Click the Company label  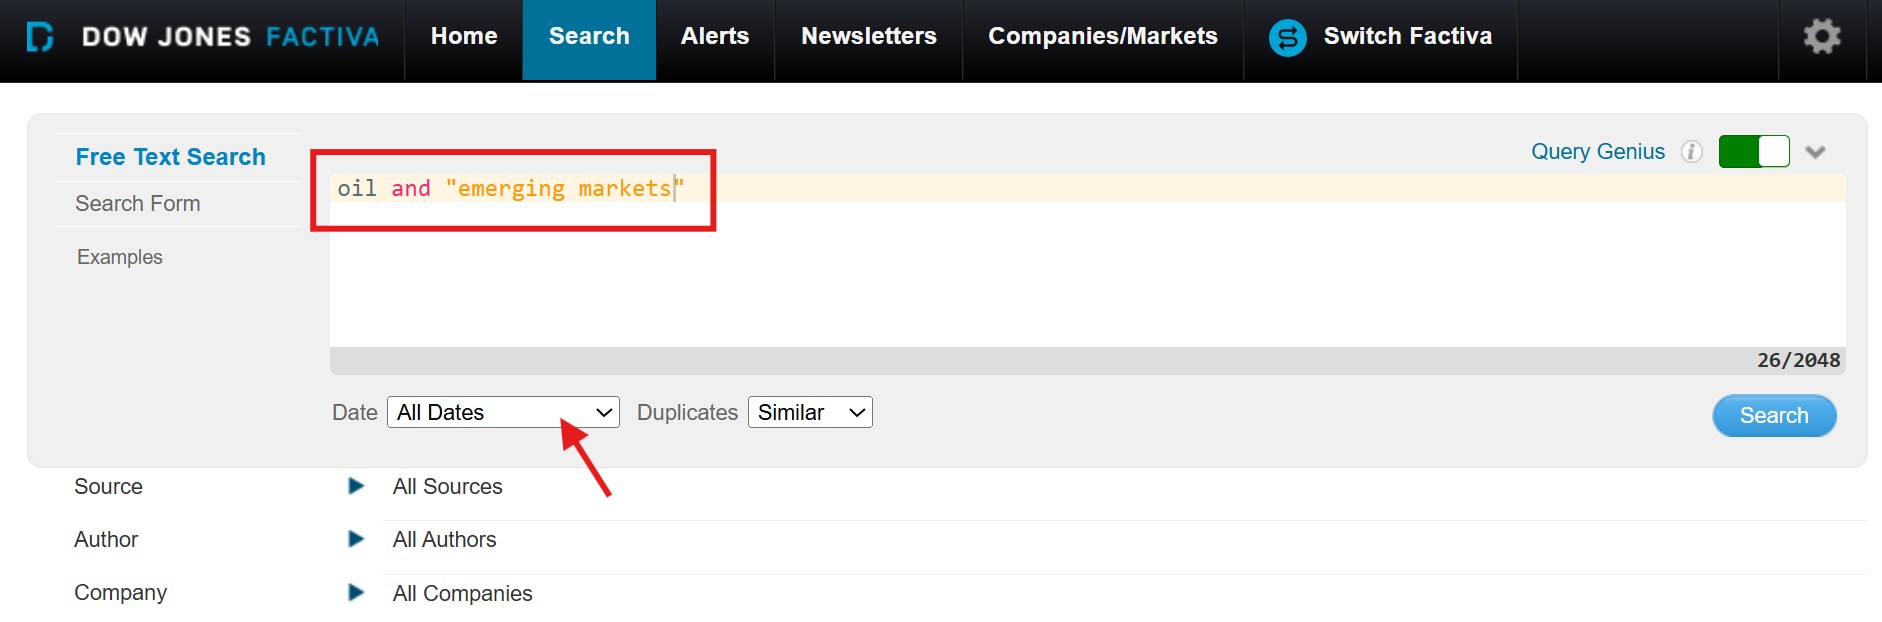click(x=120, y=592)
